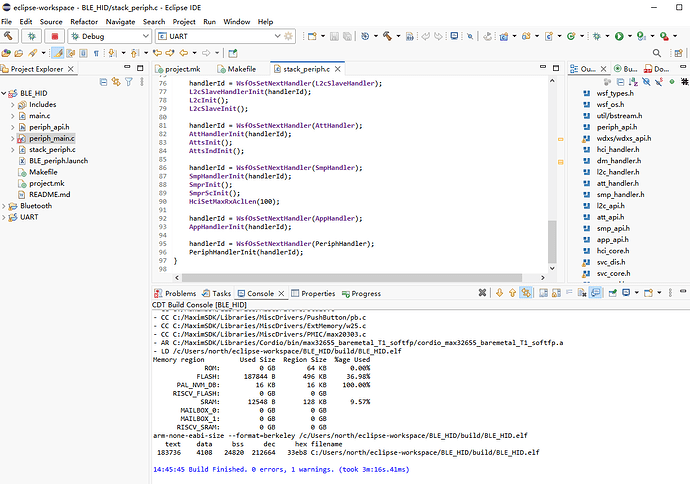The width and height of the screenshot is (690, 484).
Task: Click the New wizard toolbar icon
Action: (312, 36)
